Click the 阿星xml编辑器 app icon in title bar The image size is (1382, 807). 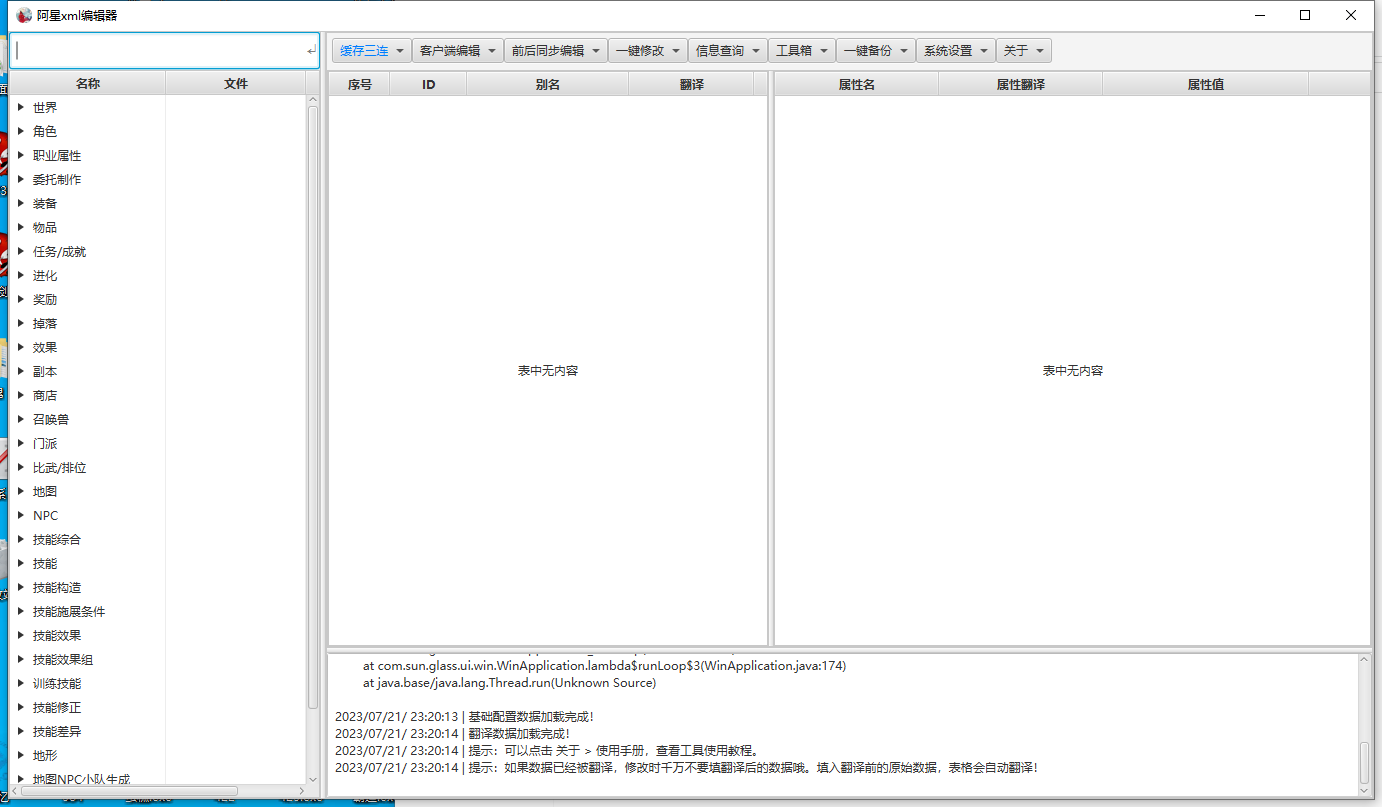pyautogui.click(x=24, y=15)
